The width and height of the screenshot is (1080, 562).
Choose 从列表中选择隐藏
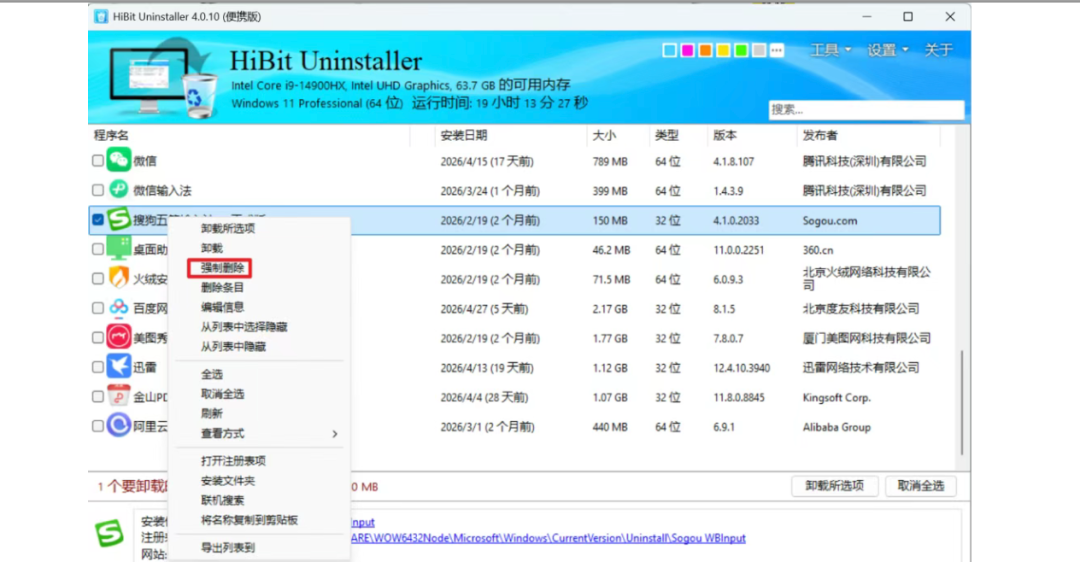(244, 326)
